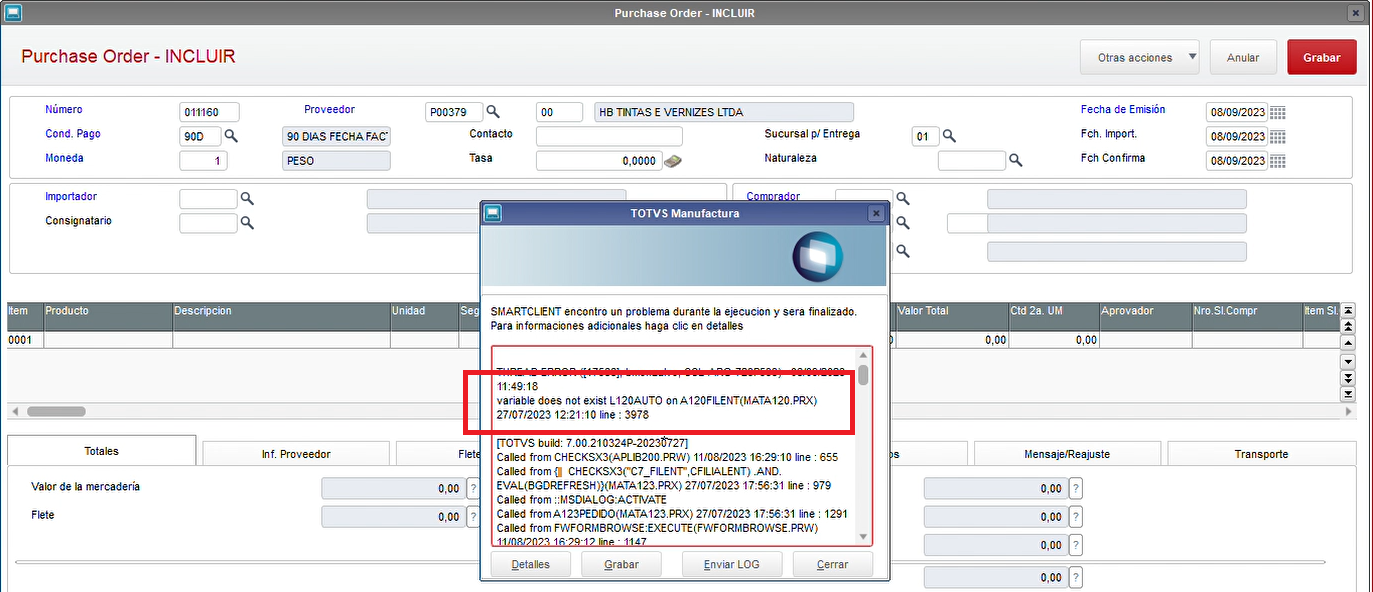The height and width of the screenshot is (592, 1373).
Task: Switch to the Inf. Proveedor tab
Action: [x=296, y=454]
